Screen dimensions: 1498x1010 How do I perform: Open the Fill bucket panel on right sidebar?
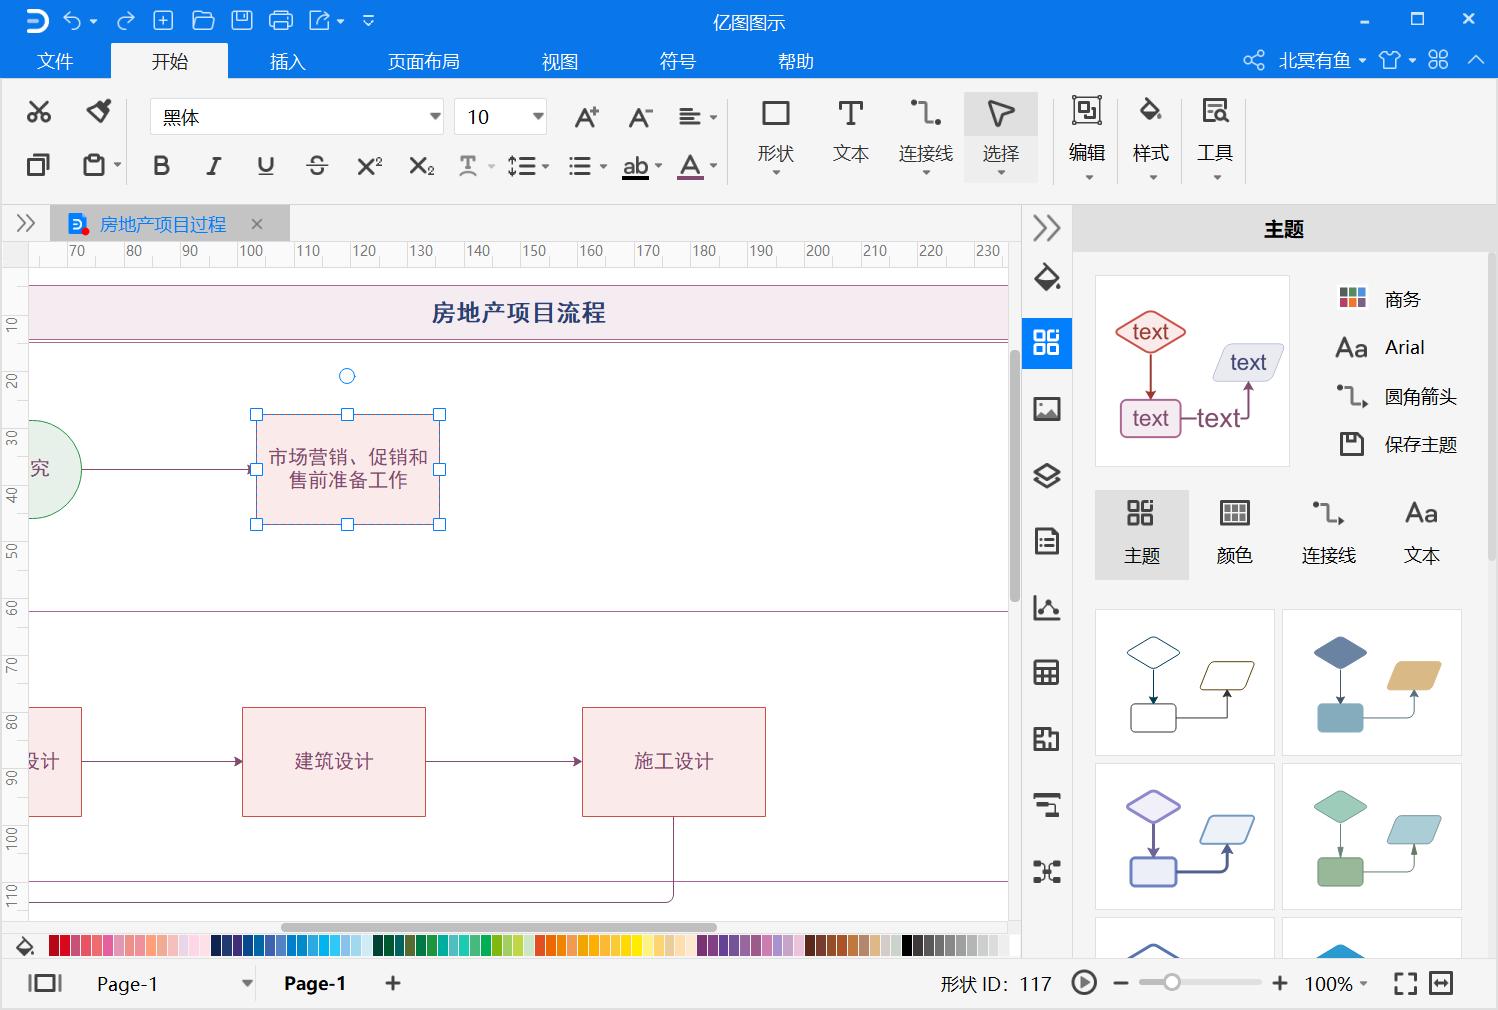(x=1046, y=280)
